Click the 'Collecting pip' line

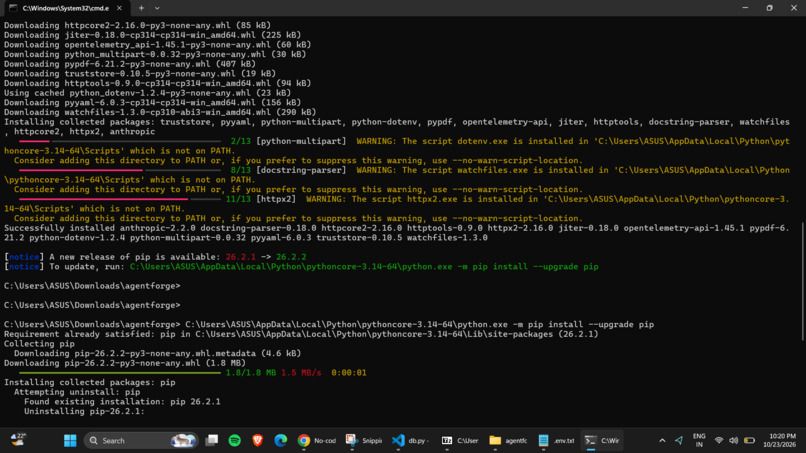click(x=39, y=343)
